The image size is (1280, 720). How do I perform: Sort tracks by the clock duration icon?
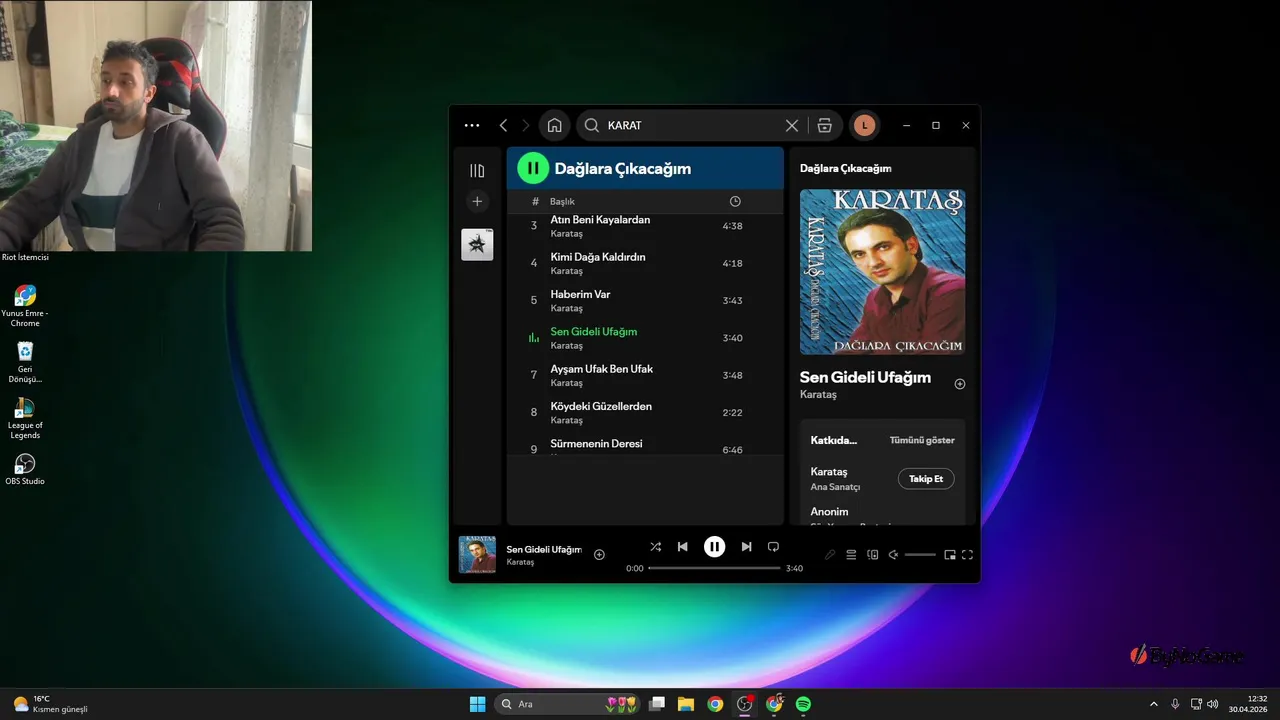[735, 201]
